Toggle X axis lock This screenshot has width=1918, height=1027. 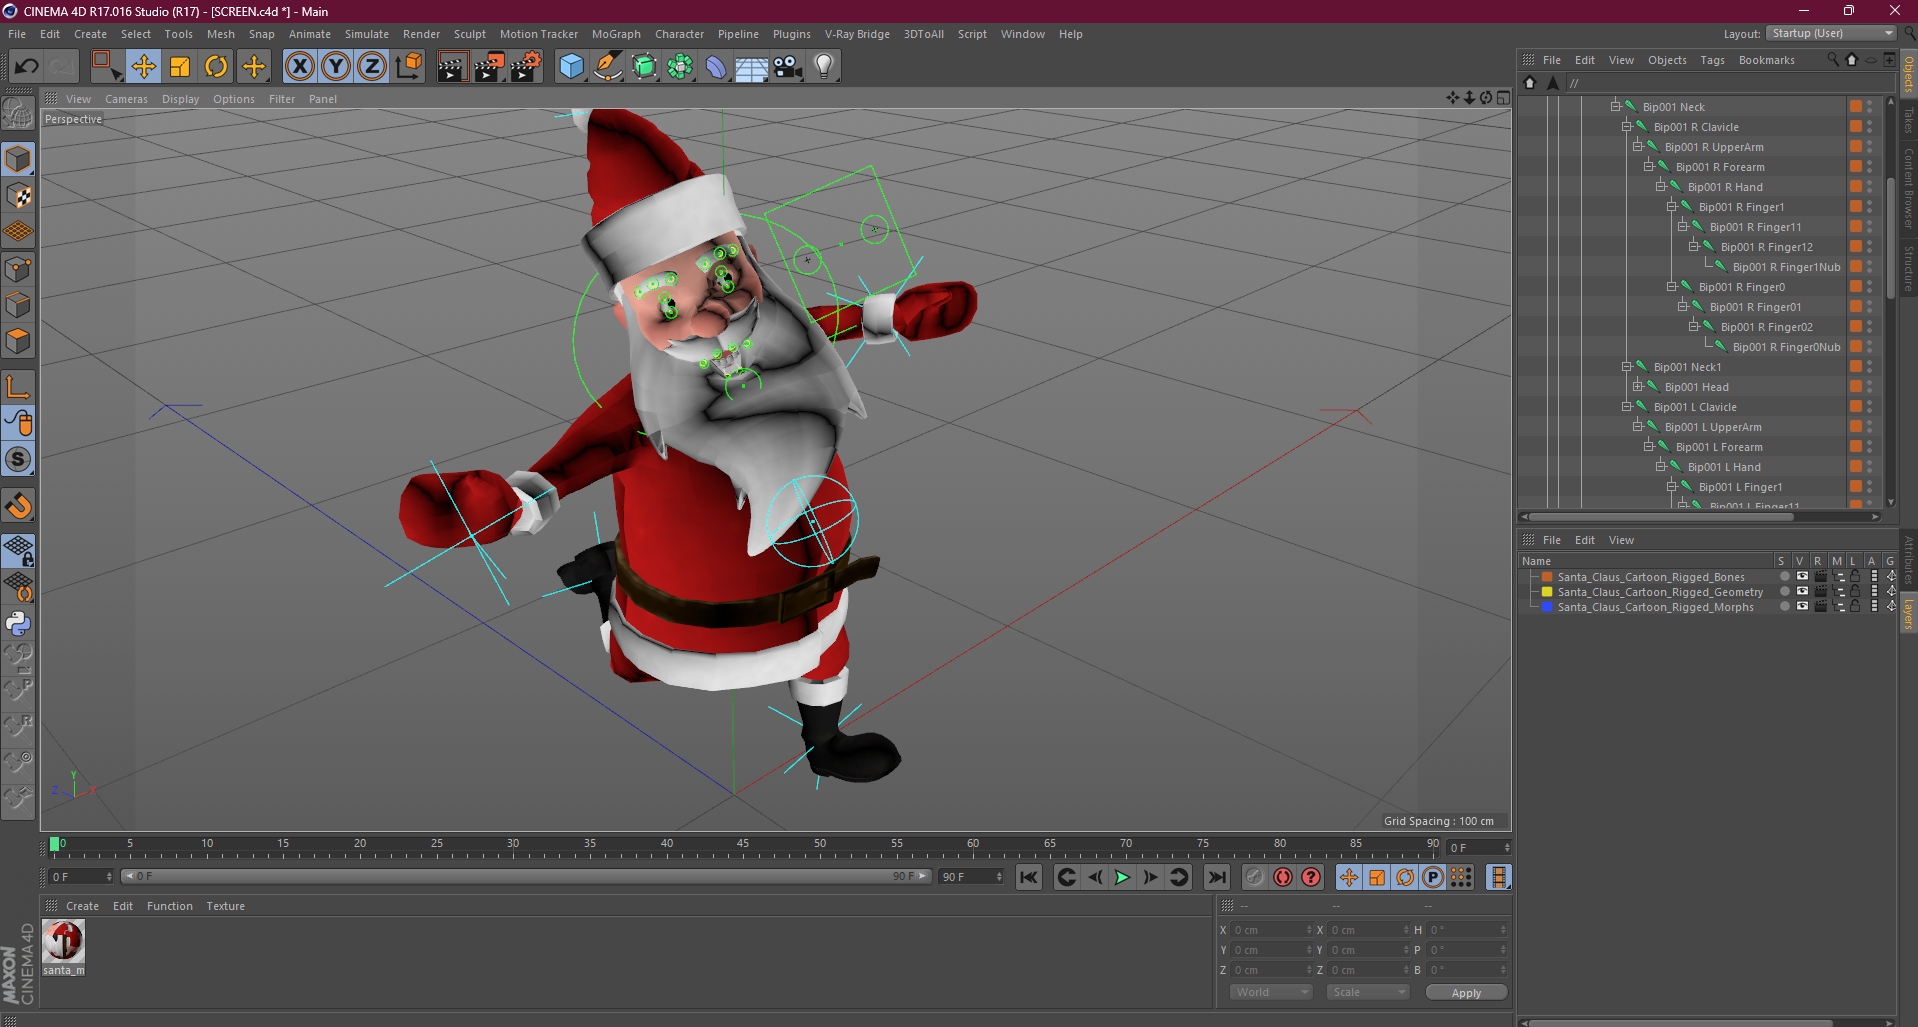299,67
